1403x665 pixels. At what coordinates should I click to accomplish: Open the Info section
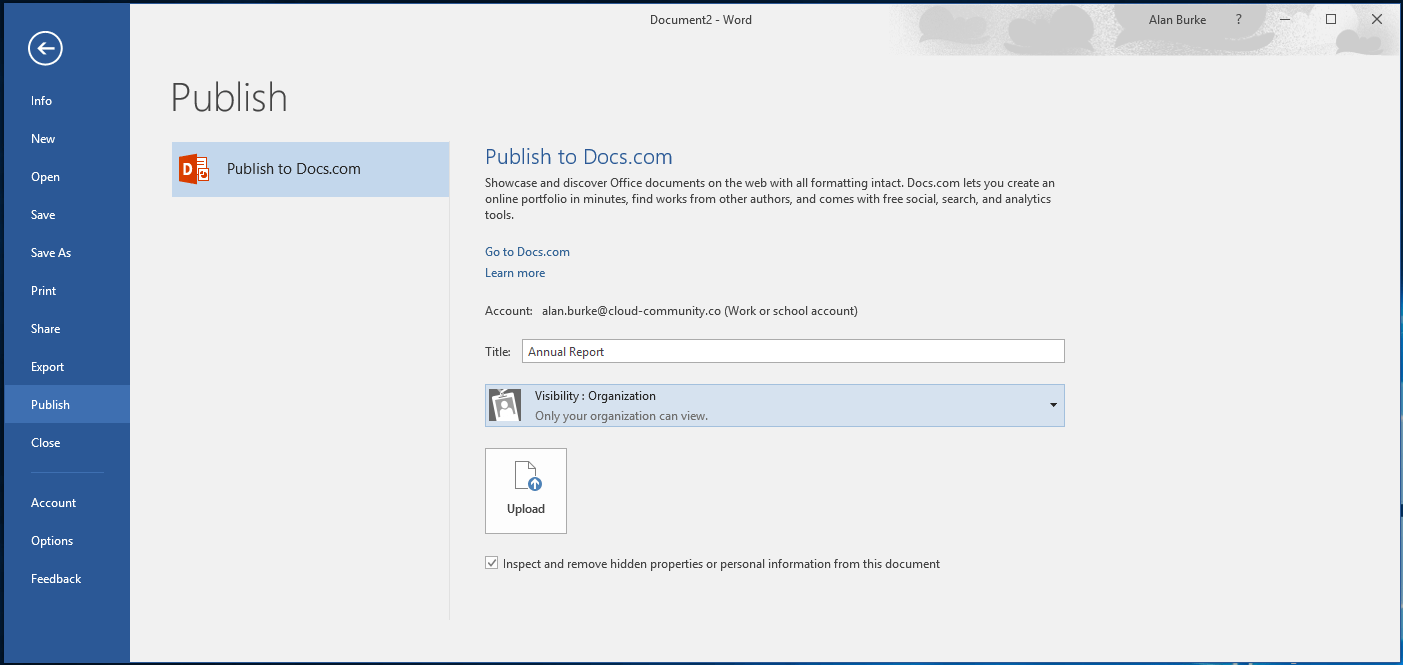(x=41, y=100)
